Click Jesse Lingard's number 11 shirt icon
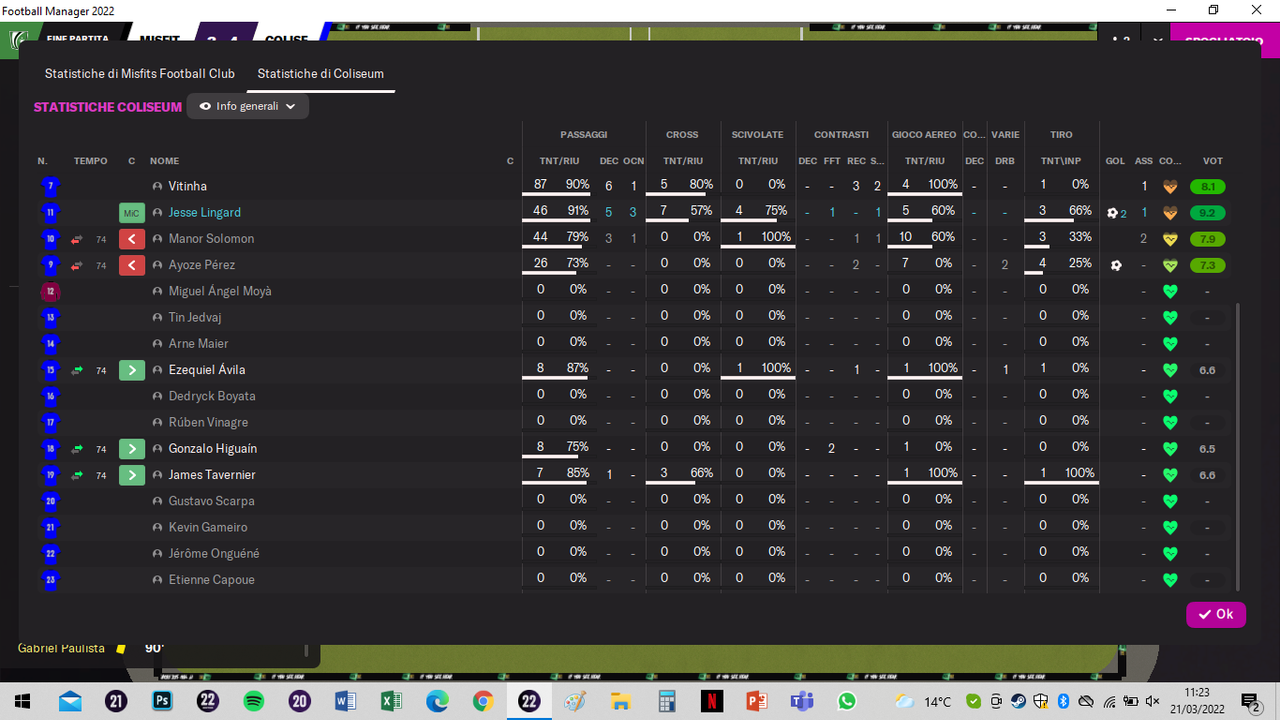Viewport: 1280px width, 720px height. pos(51,212)
